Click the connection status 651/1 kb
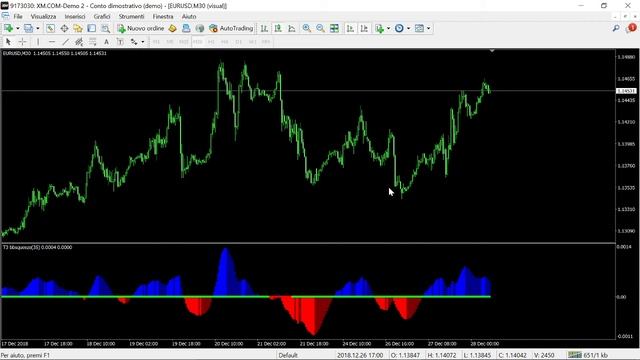The width and height of the screenshot is (640, 360). click(588, 355)
